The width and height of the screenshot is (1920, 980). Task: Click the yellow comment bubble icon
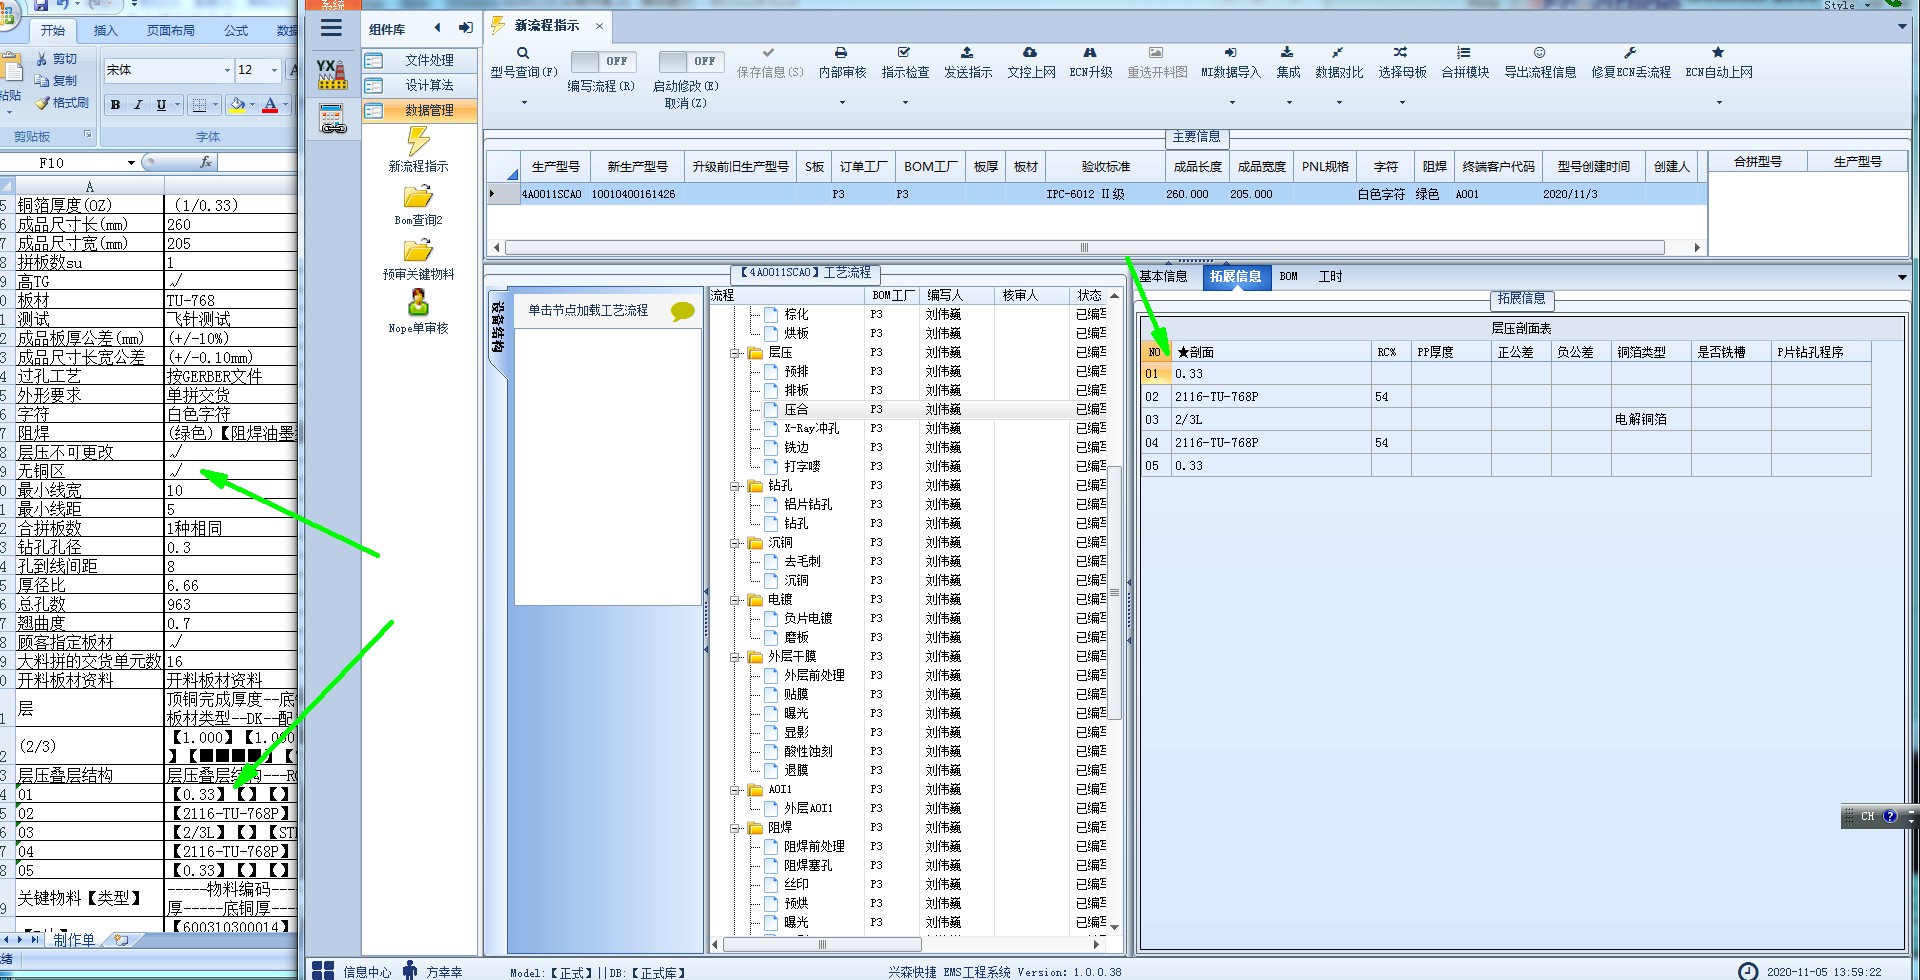683,312
